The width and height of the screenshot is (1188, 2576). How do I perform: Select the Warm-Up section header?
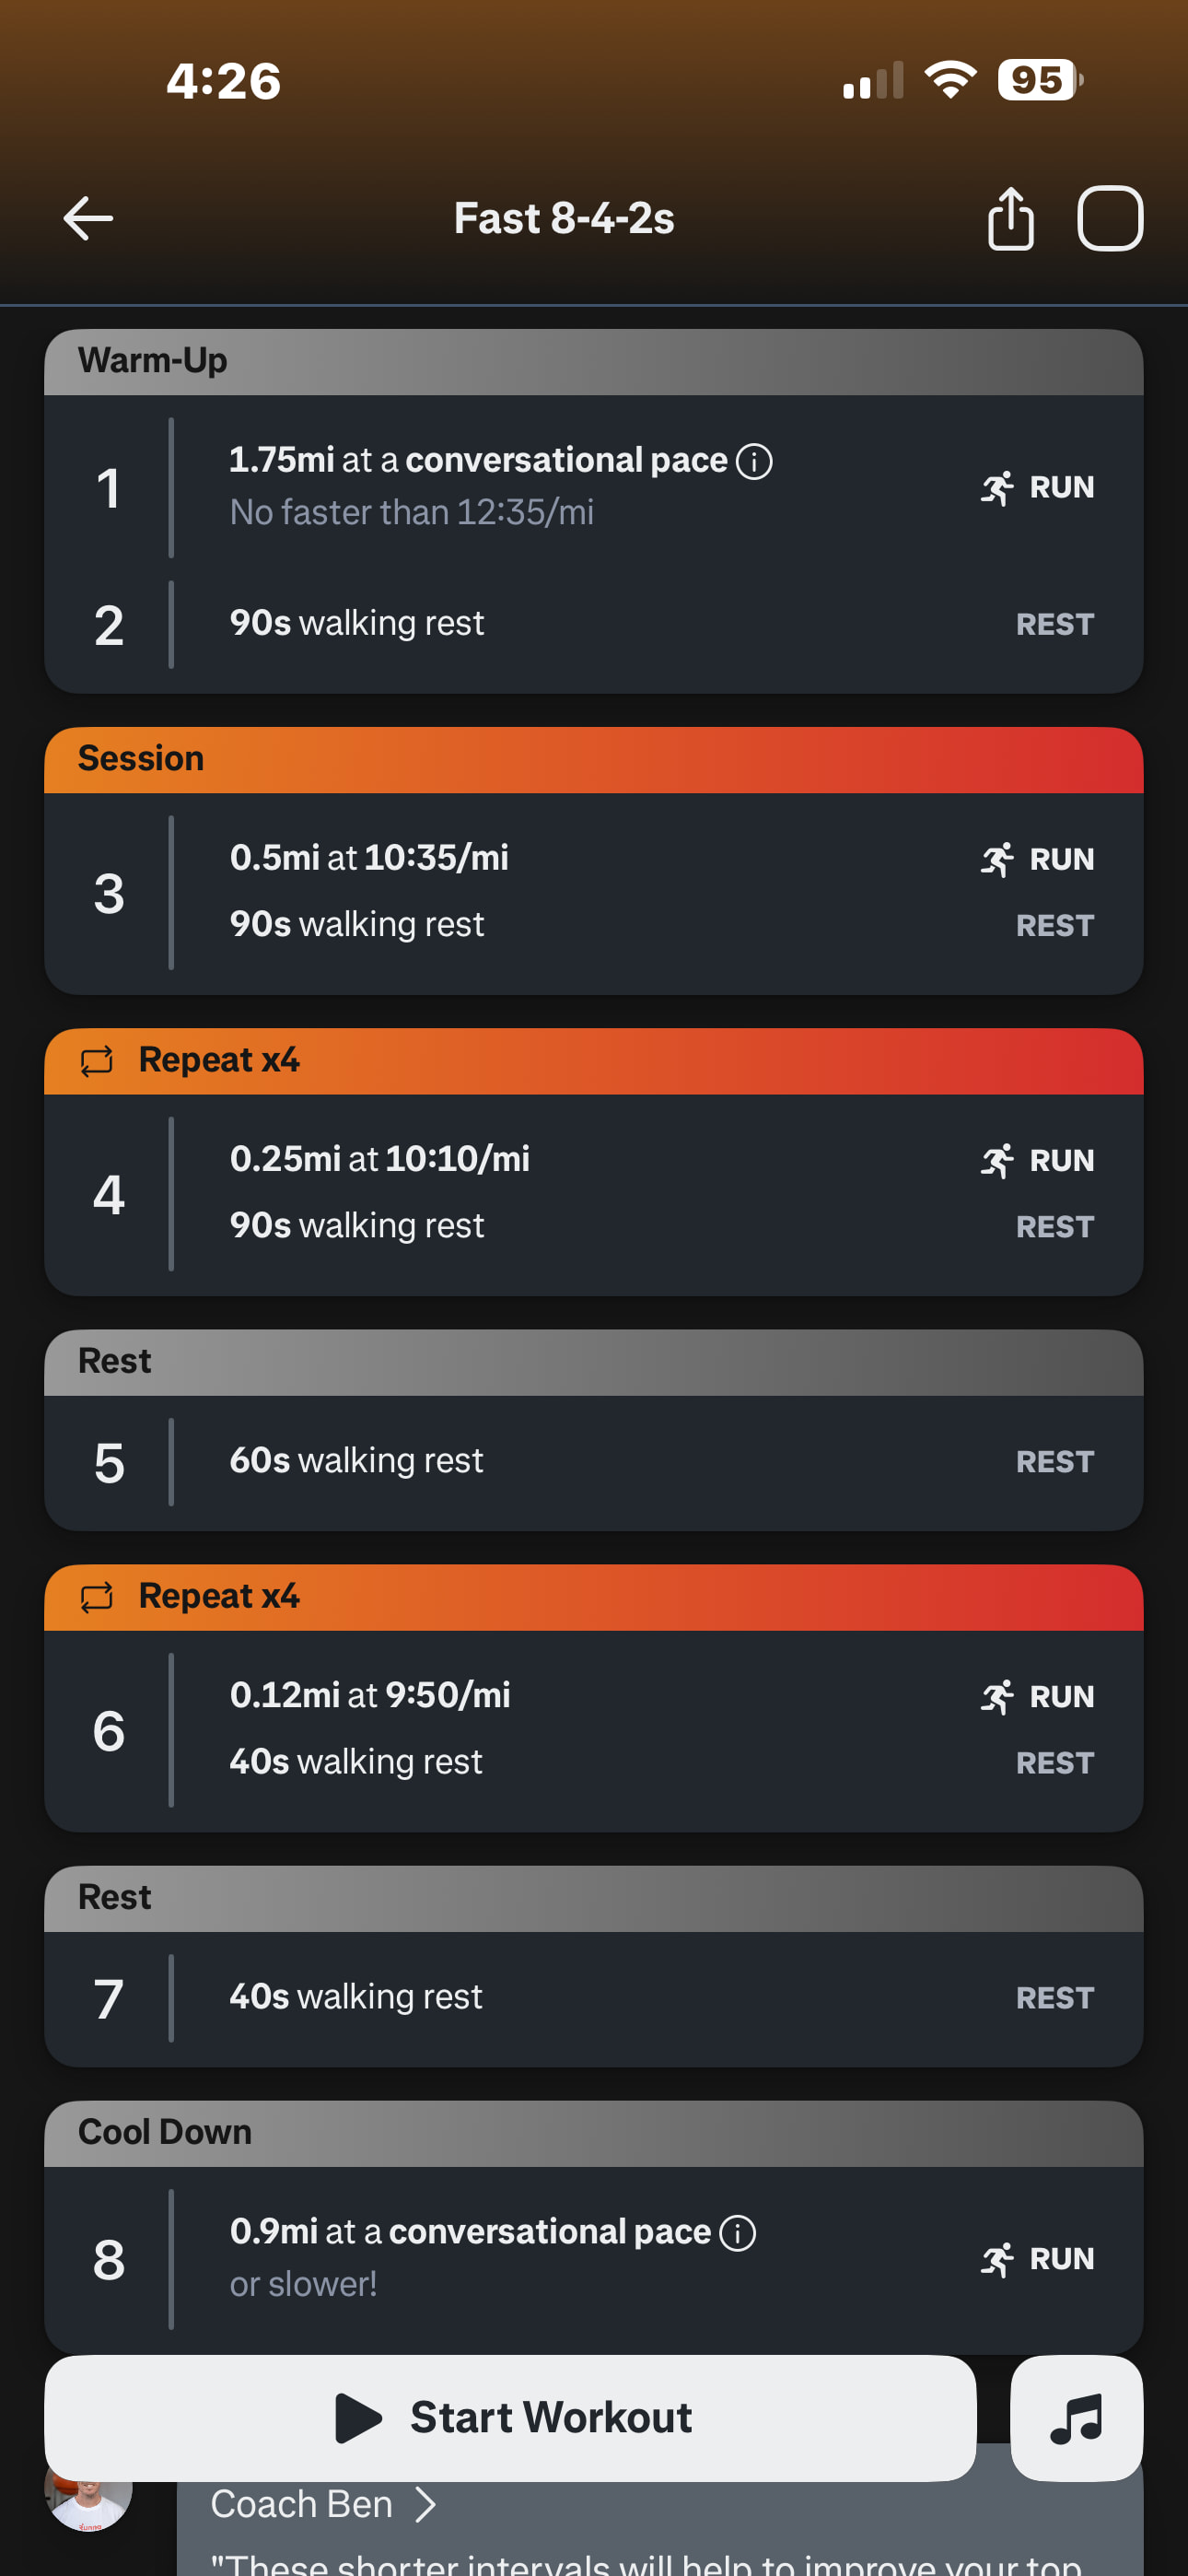(x=593, y=361)
